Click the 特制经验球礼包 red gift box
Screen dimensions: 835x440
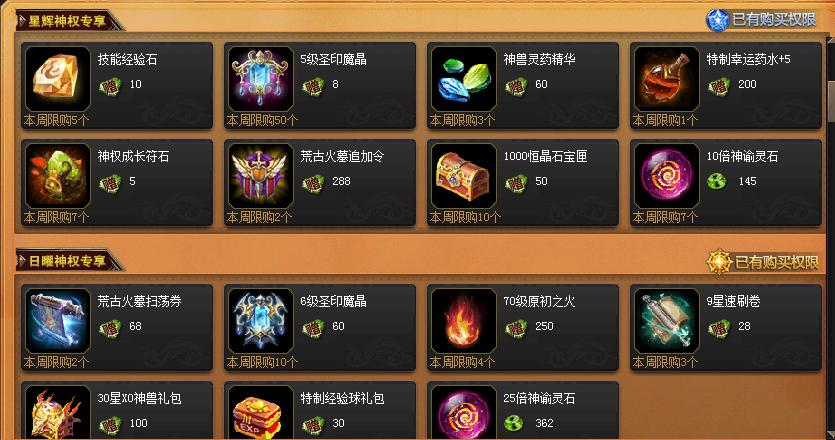261,413
